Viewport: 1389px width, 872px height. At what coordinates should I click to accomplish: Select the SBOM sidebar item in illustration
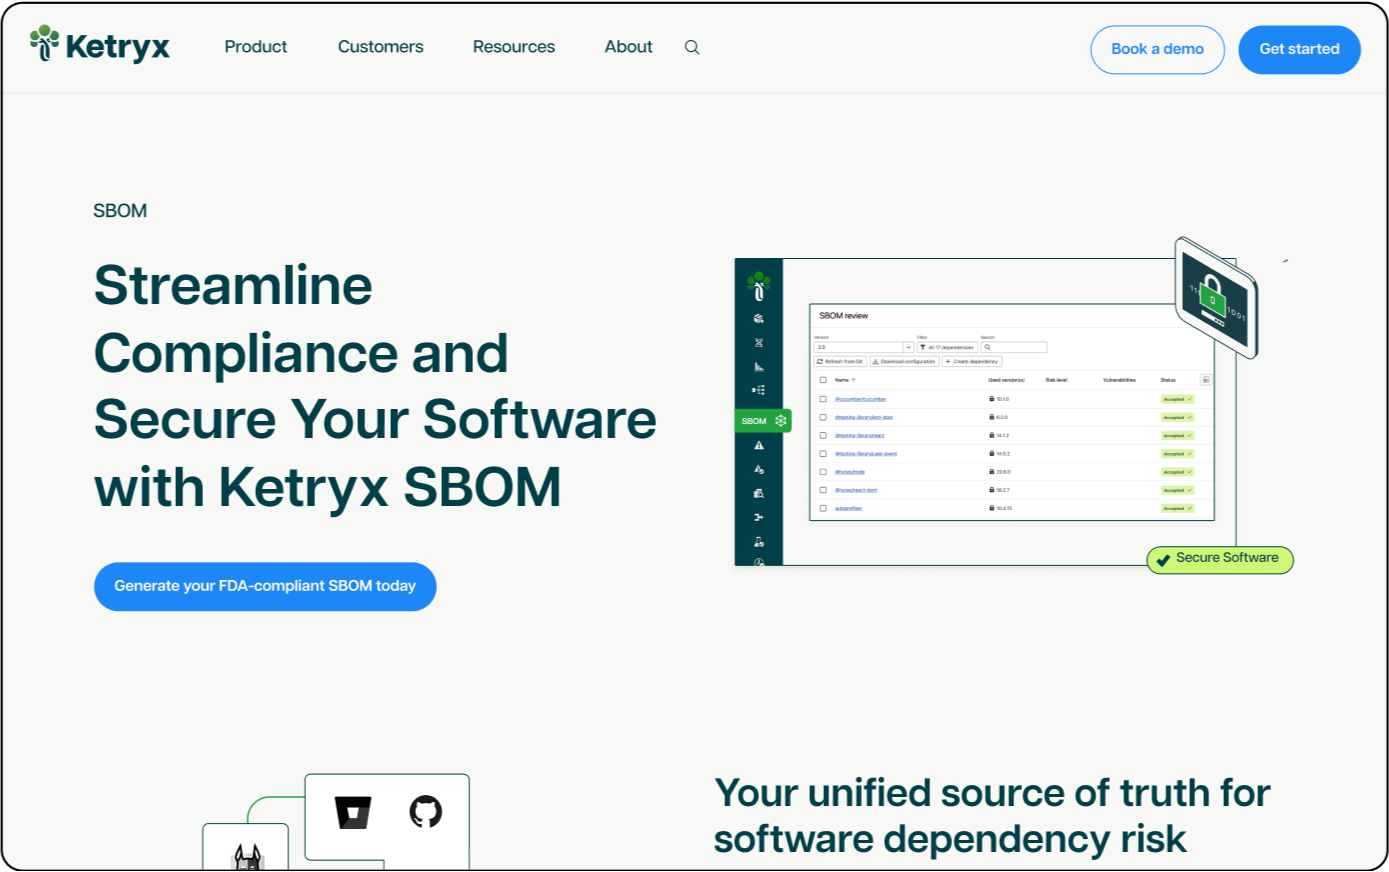(763, 421)
